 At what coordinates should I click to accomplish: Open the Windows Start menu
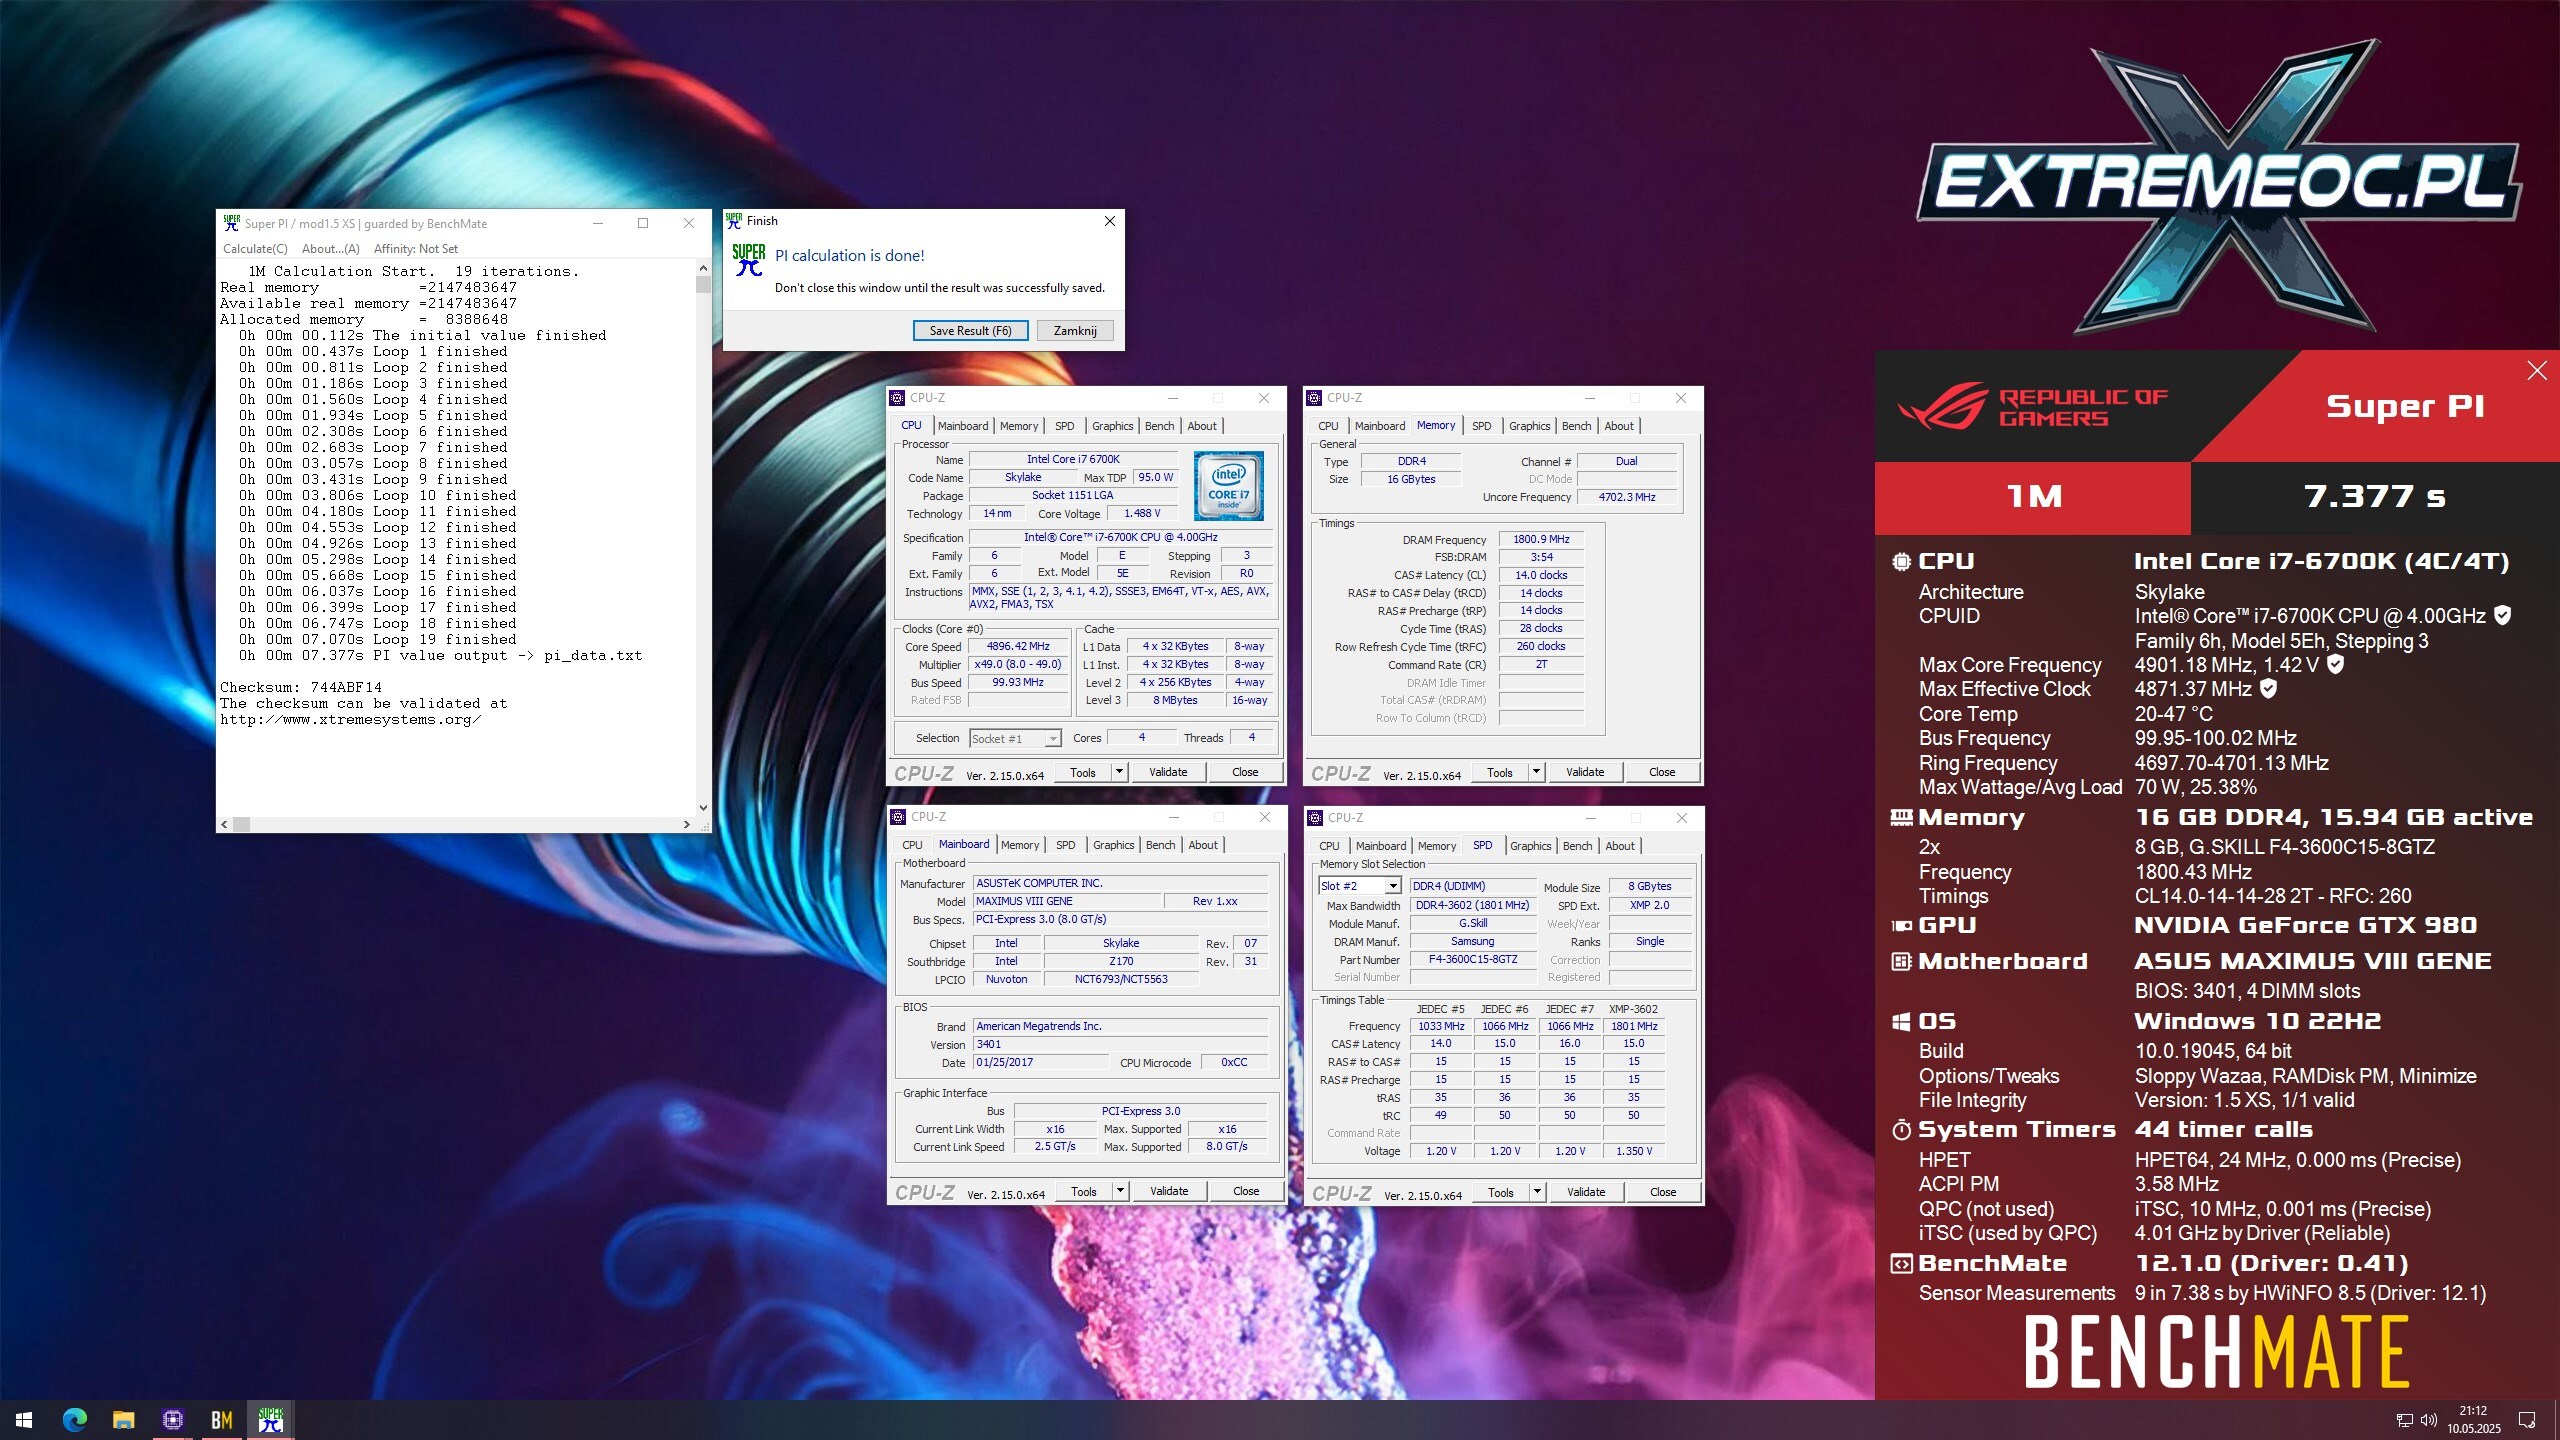24,1419
